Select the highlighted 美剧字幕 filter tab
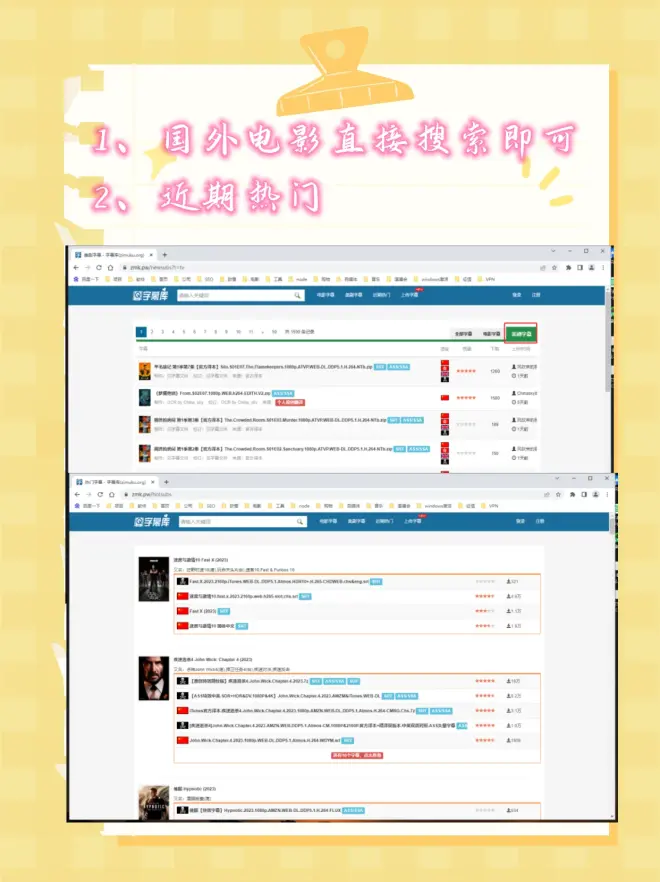Viewport: 660px width, 882px height. pyautogui.click(x=520, y=333)
